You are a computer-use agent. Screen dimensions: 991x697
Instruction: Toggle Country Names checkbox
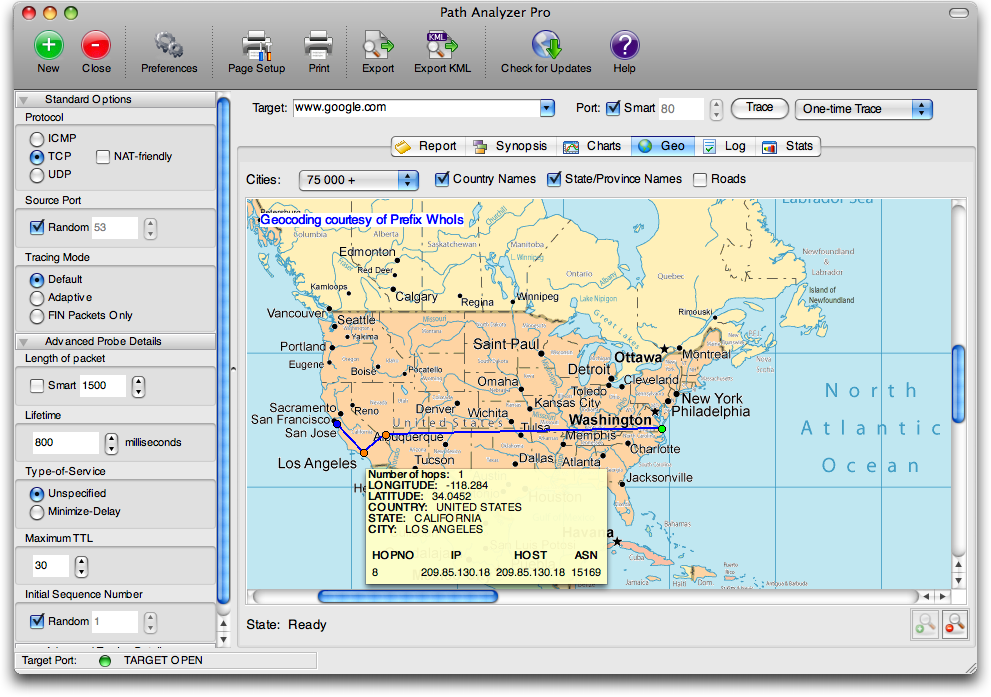pyautogui.click(x=442, y=179)
